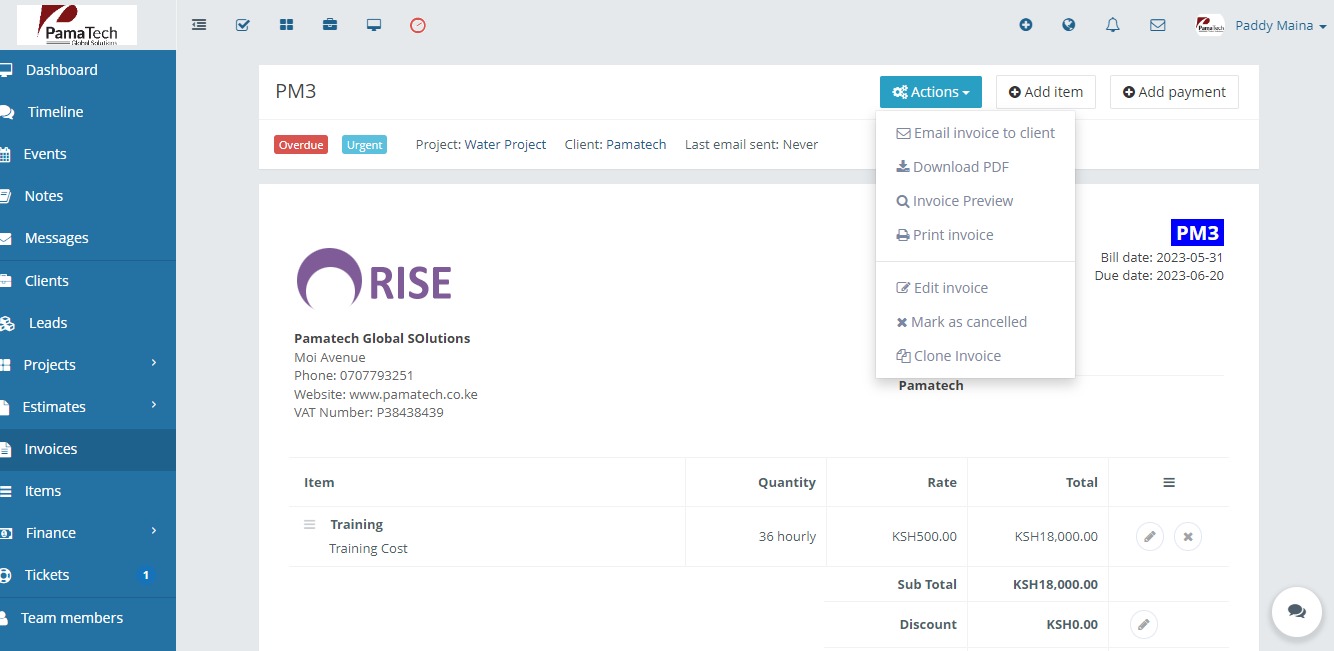Open the envelope messages icon in top bar
This screenshot has height=651, width=1334.
(1158, 25)
